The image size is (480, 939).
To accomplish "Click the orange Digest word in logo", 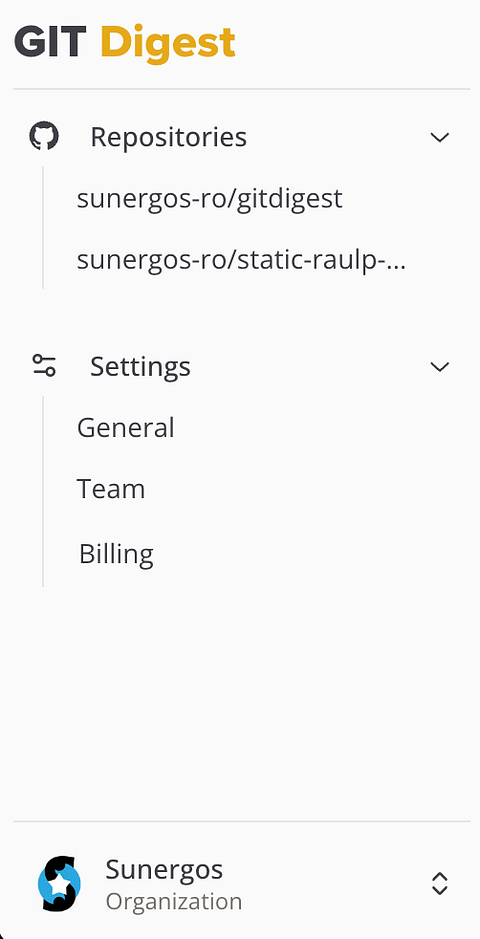I will 168,43.
